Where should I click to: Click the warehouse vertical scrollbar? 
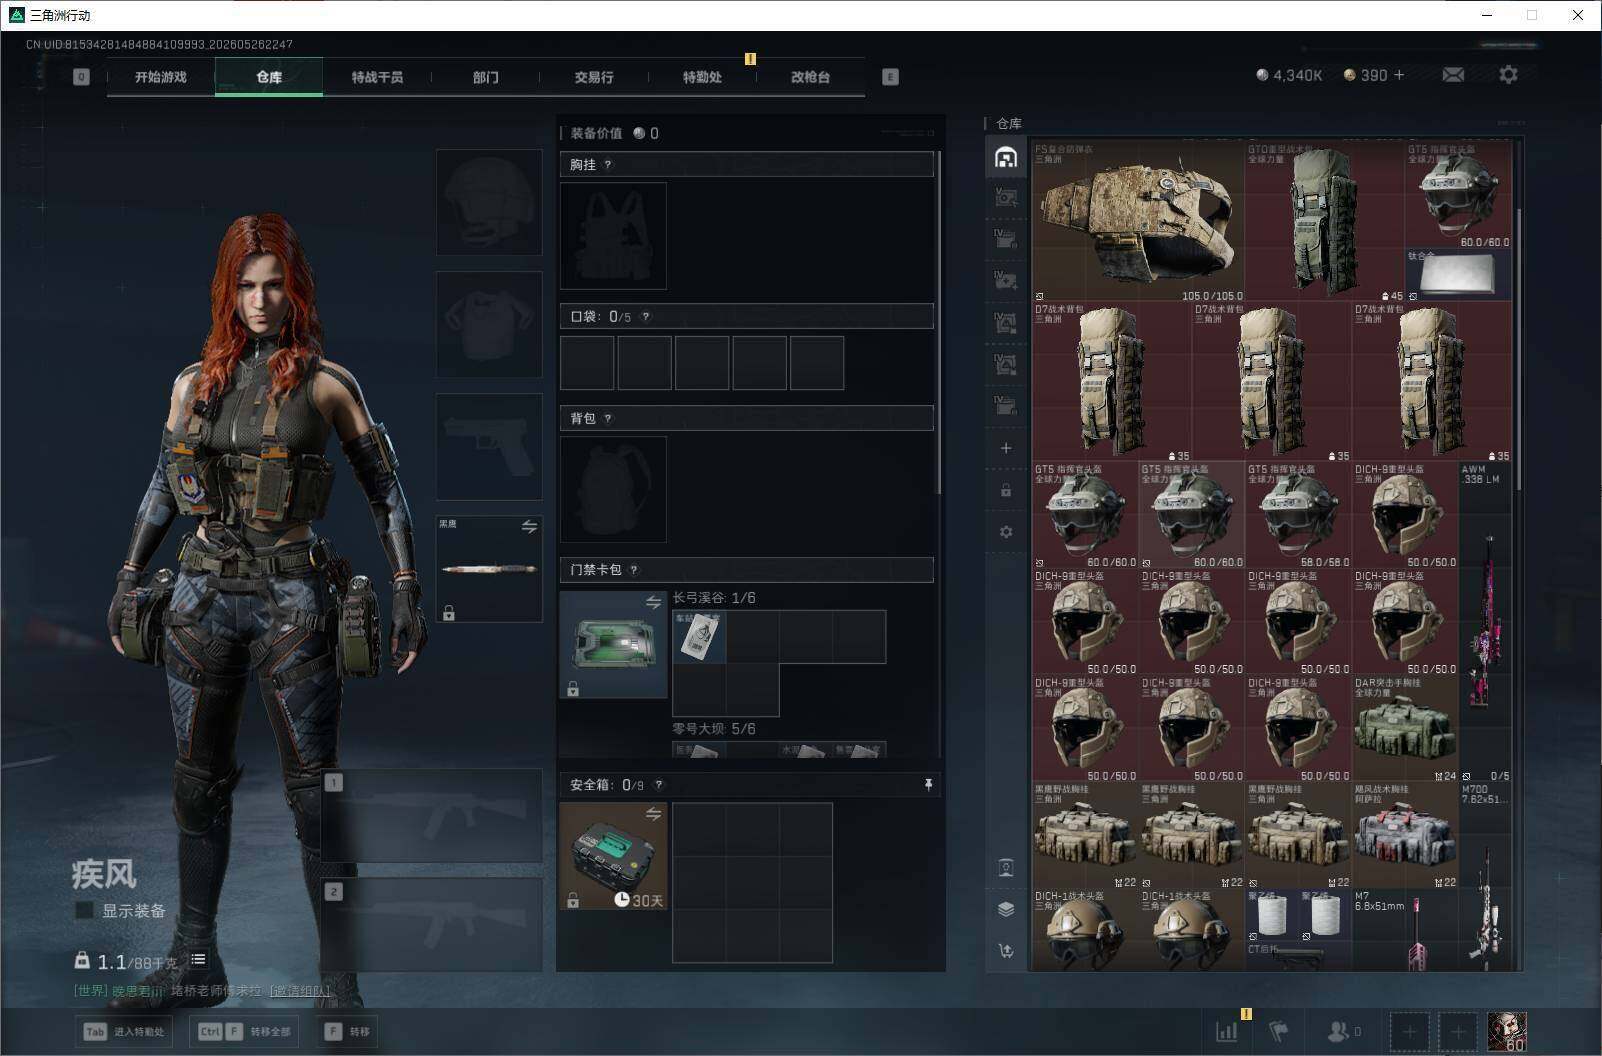tap(1518, 350)
